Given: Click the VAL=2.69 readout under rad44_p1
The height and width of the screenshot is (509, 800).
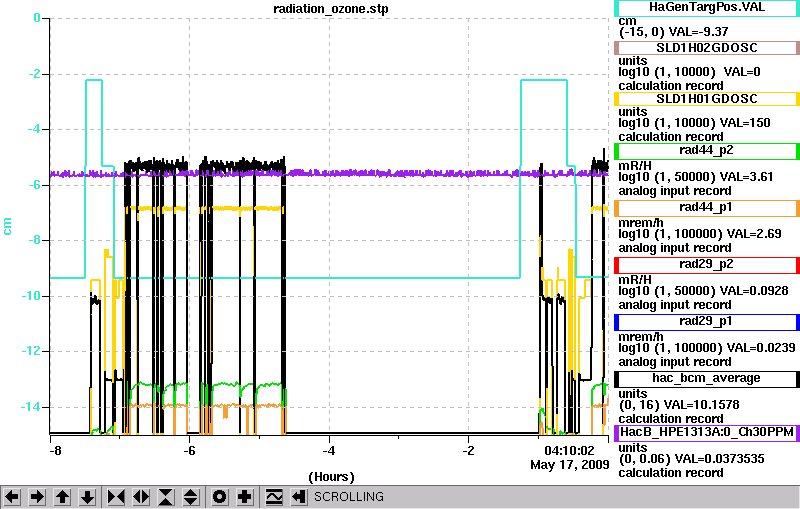Looking at the screenshot, I should (754, 234).
